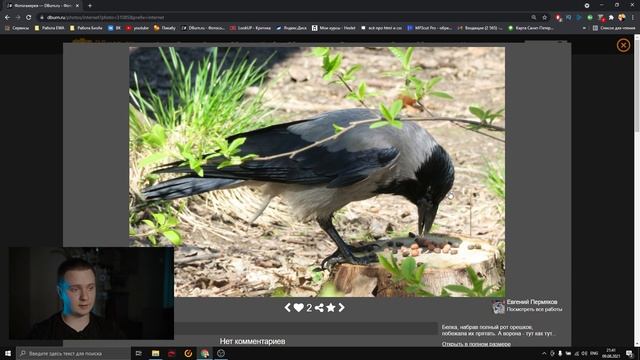Click 'Посмотреть все работы' link

[x=534, y=309]
